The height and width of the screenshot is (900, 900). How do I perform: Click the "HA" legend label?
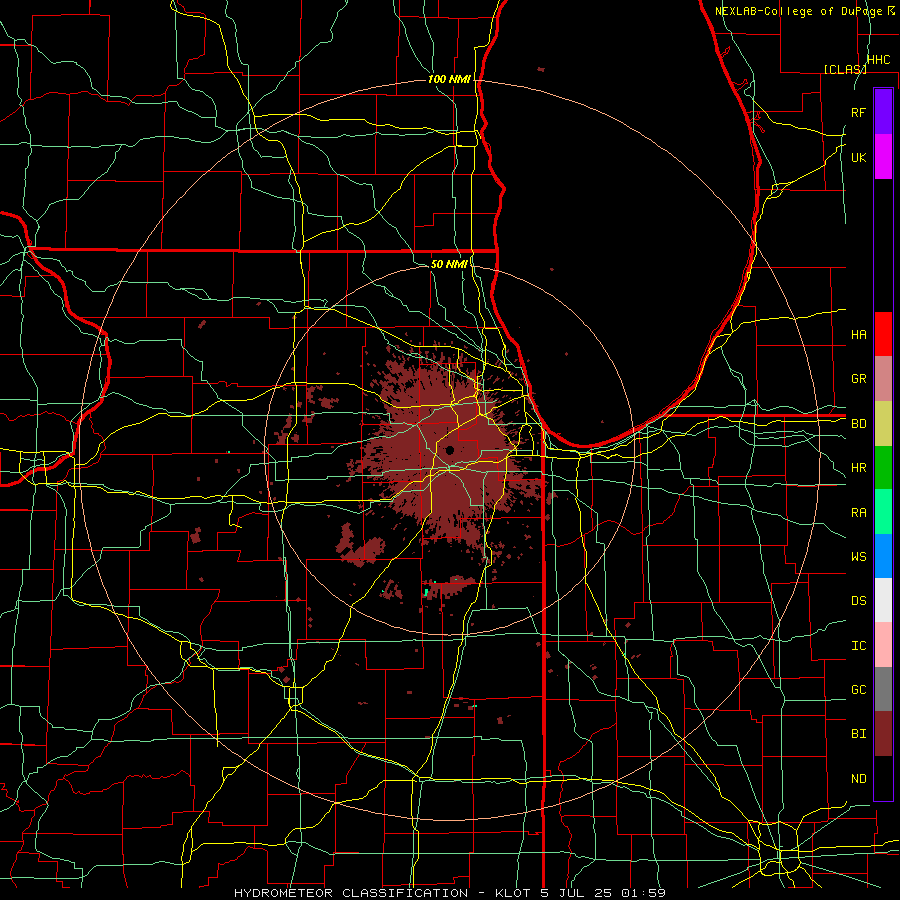click(x=859, y=334)
